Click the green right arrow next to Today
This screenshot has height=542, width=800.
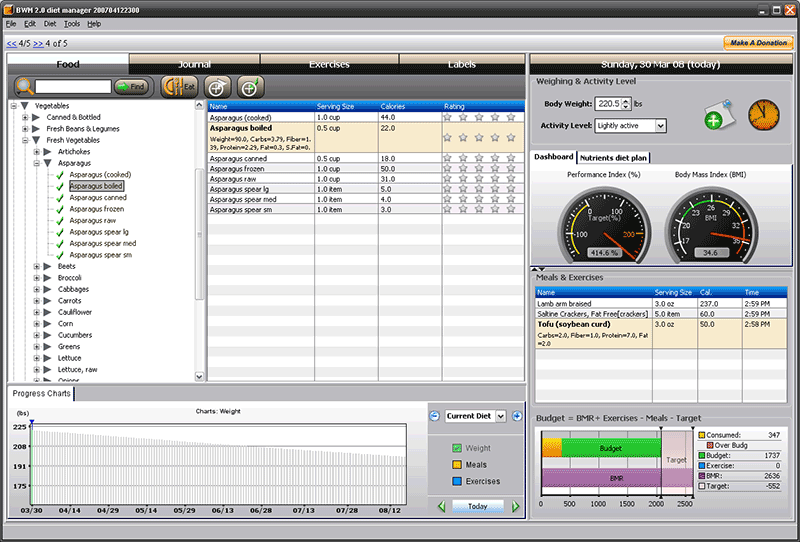pos(516,506)
